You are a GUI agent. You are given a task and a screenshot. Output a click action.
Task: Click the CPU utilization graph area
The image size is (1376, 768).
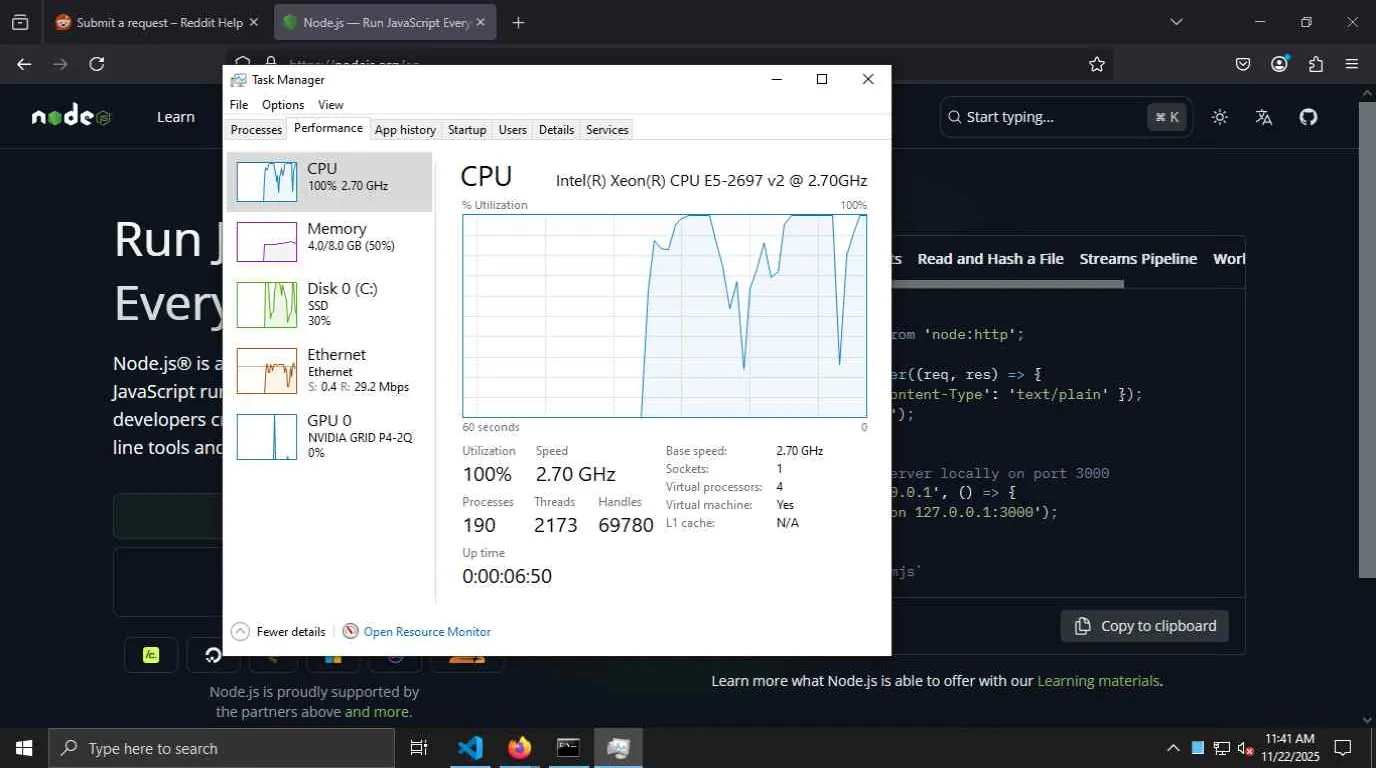[664, 315]
